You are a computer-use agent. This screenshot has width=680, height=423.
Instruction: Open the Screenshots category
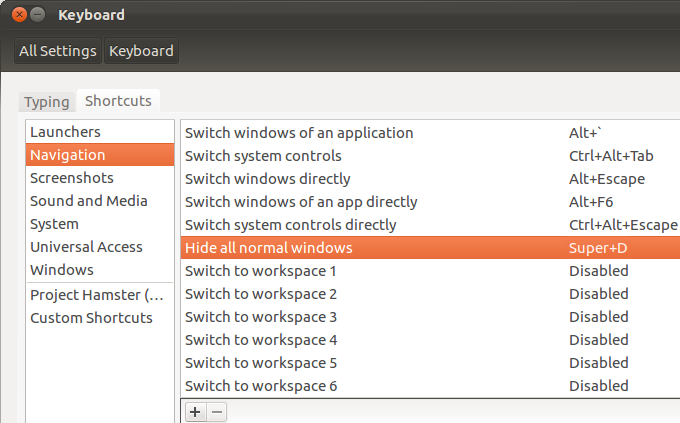pyautogui.click(x=71, y=178)
